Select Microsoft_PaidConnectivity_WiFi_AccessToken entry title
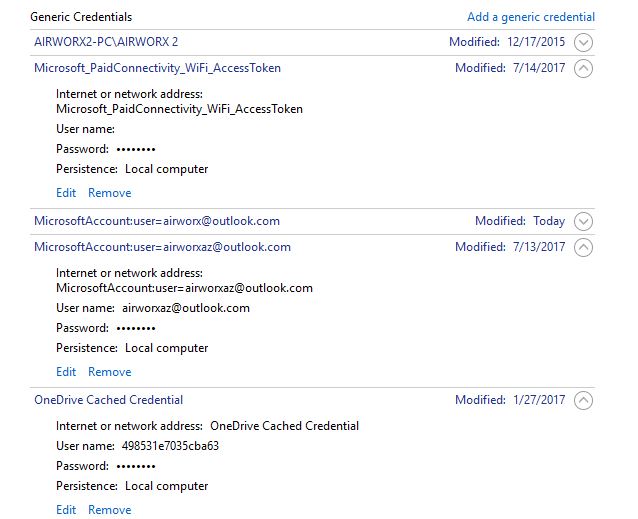This screenshot has width=638, height=519. [x=157, y=68]
